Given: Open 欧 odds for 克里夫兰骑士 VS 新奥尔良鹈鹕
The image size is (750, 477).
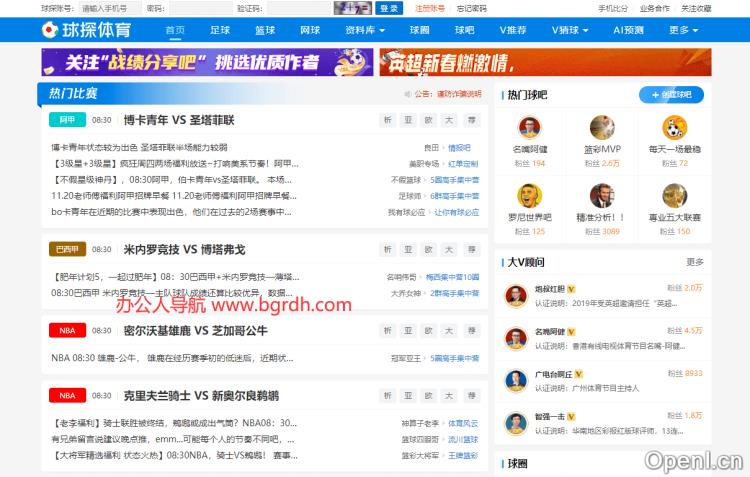Looking at the screenshot, I should tap(429, 396).
